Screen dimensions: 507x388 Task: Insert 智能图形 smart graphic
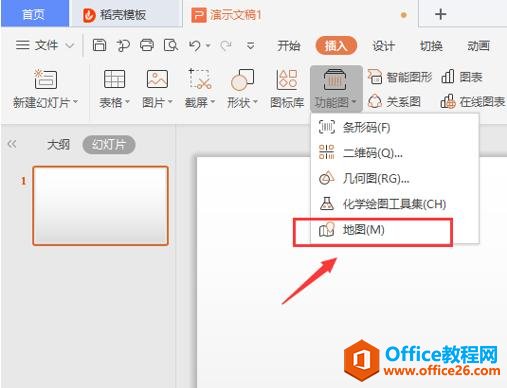[x=399, y=77]
